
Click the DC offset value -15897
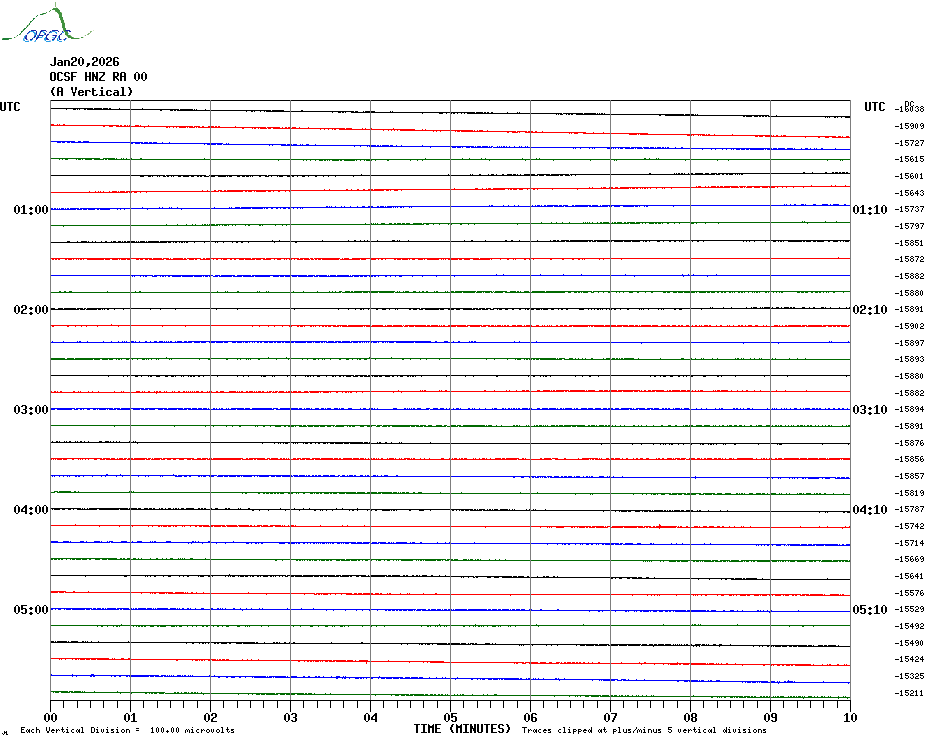pyautogui.click(x=909, y=343)
